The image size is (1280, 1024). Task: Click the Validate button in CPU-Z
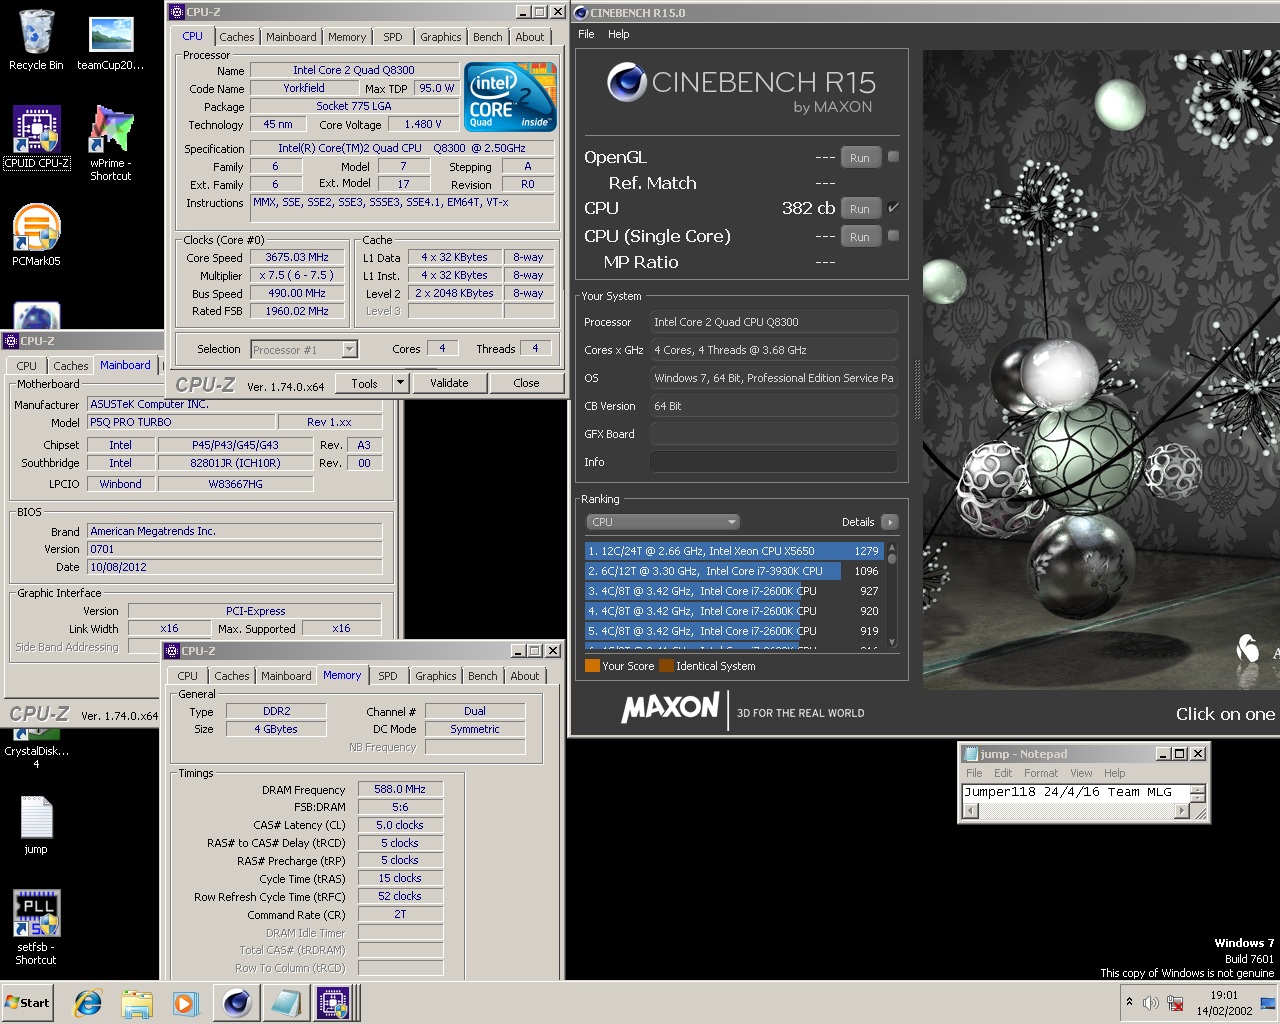449,383
